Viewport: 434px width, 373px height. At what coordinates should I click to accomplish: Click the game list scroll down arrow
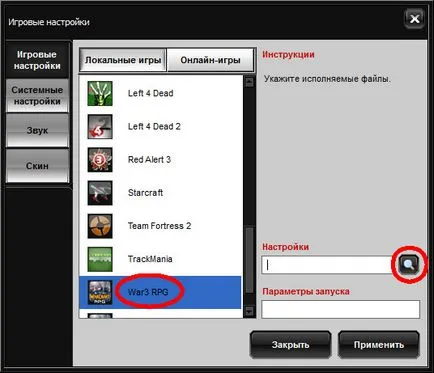(249, 311)
